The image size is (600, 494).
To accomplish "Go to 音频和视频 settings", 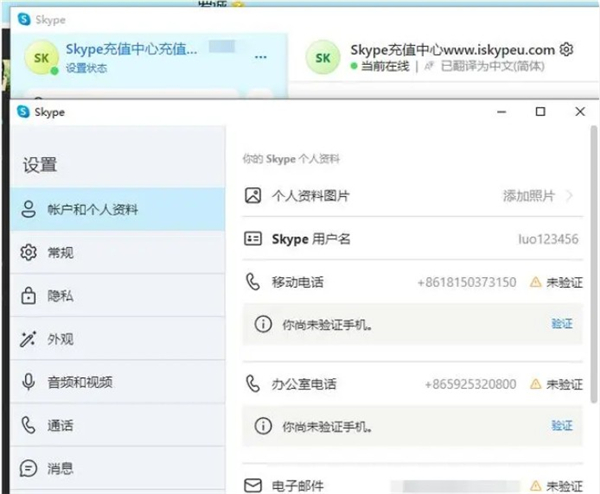I will click(118, 382).
